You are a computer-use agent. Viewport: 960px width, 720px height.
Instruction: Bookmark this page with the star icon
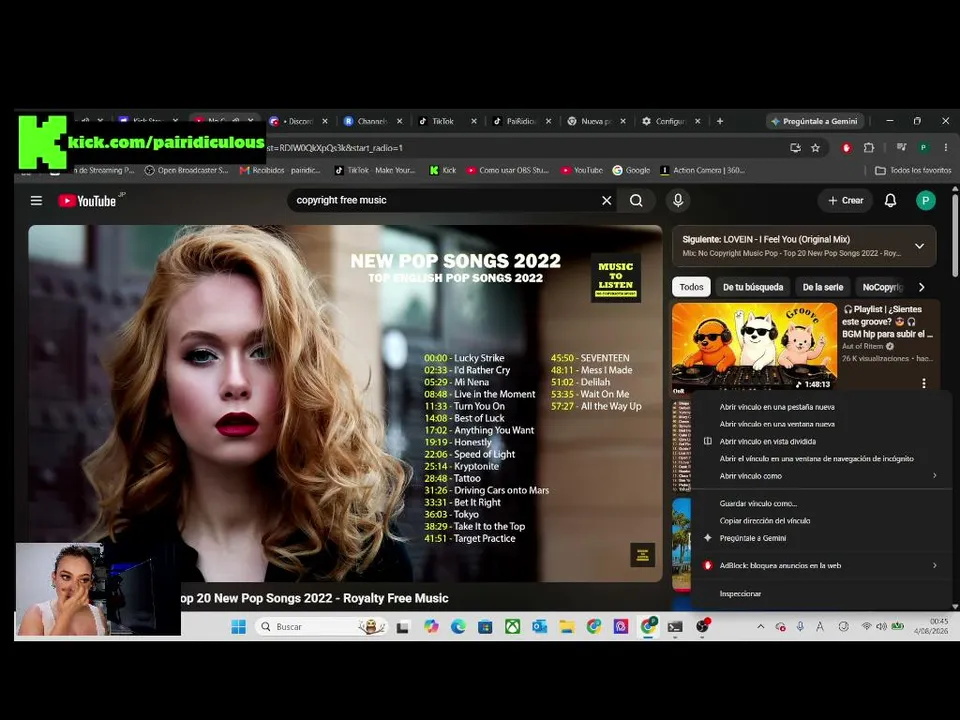pos(816,148)
